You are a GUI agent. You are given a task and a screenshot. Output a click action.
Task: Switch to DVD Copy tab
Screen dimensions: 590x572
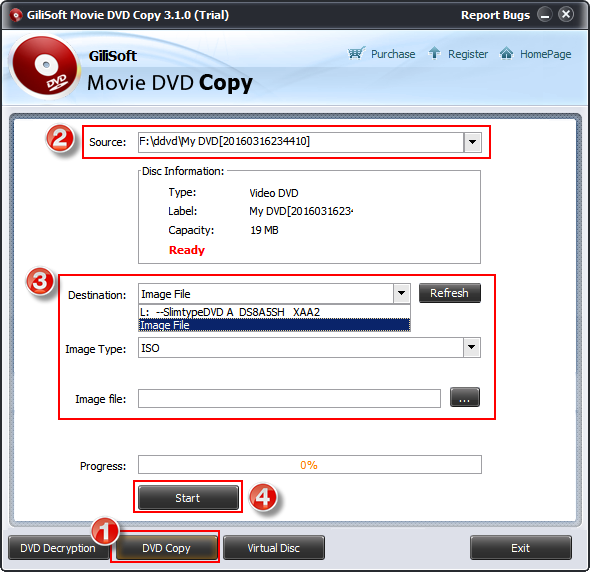pos(166,548)
